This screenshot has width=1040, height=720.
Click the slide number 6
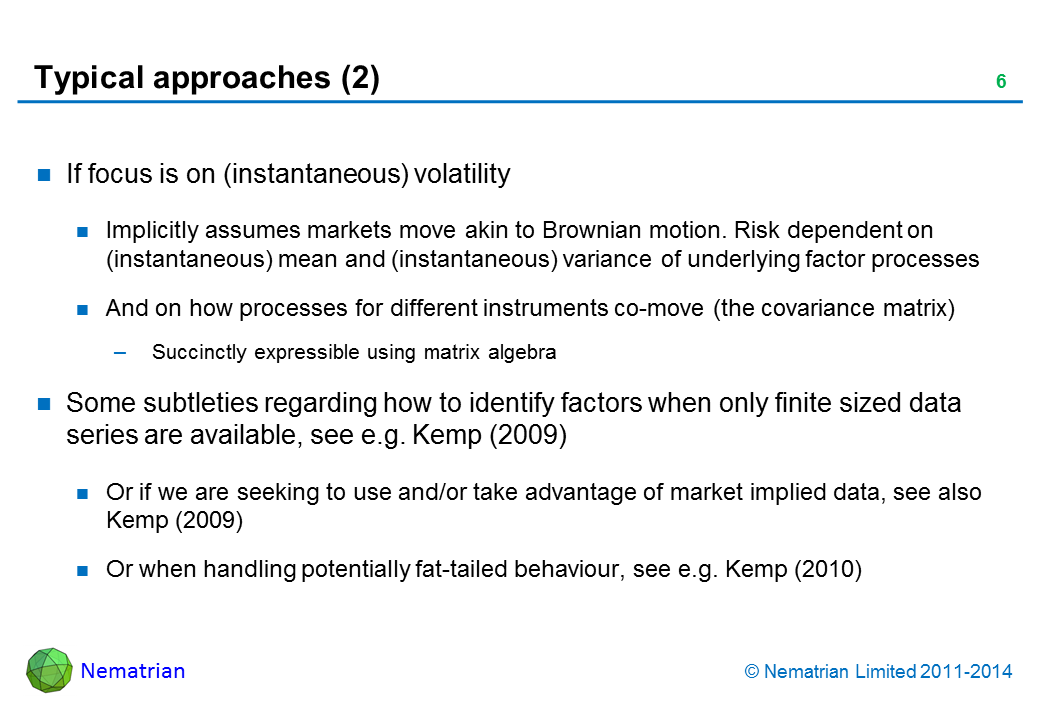[x=1000, y=82]
